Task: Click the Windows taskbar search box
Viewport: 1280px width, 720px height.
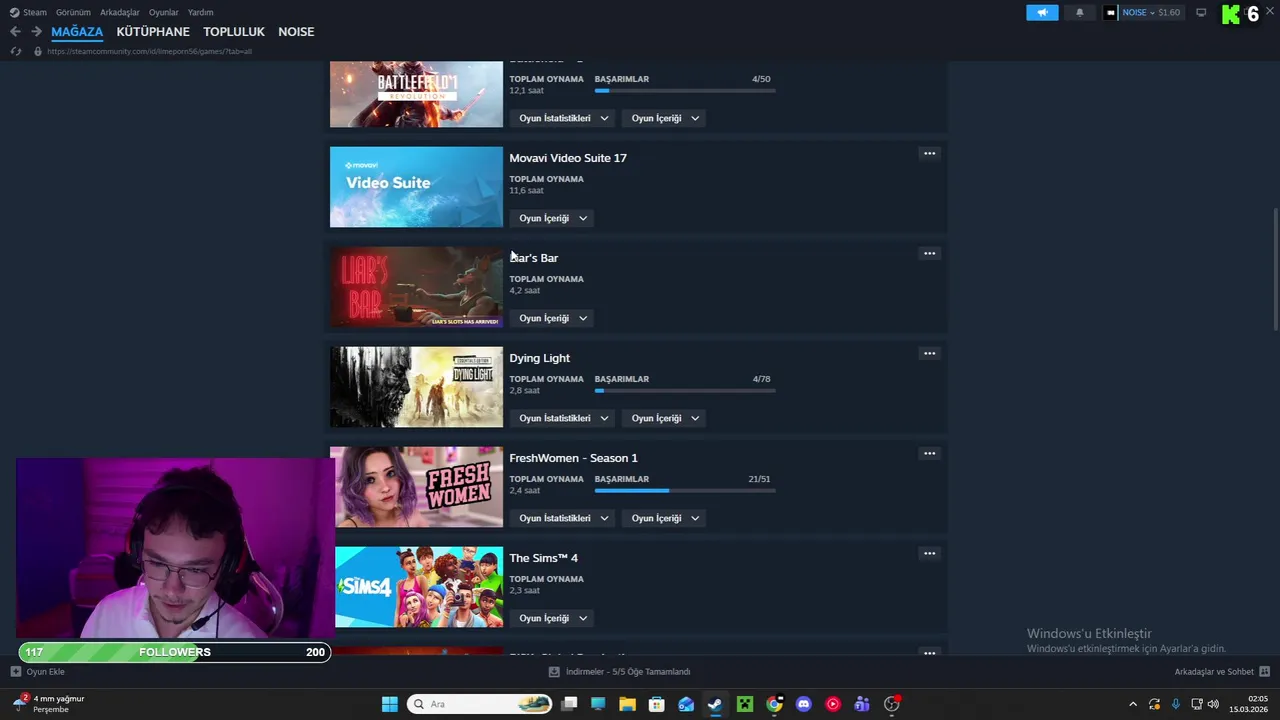Action: point(480,704)
